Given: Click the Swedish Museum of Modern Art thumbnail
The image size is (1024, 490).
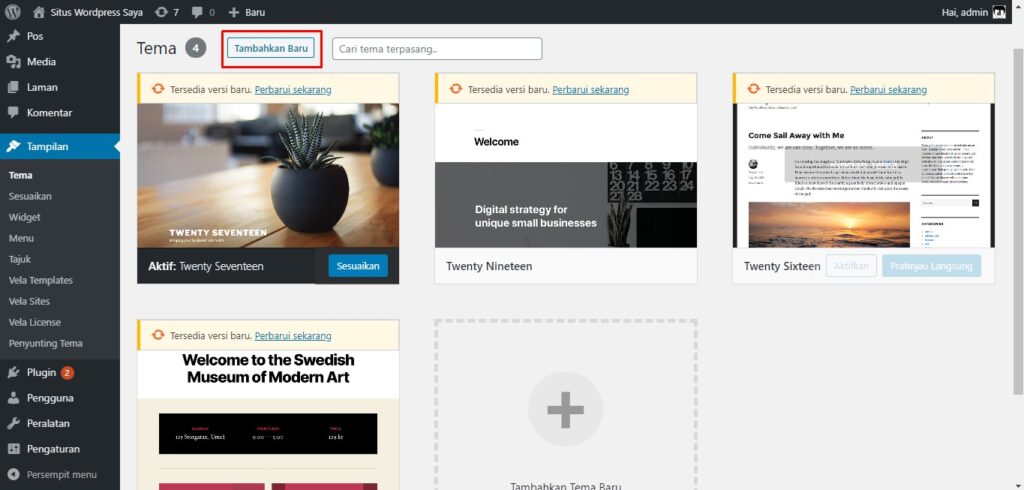Looking at the screenshot, I should coord(268,420).
